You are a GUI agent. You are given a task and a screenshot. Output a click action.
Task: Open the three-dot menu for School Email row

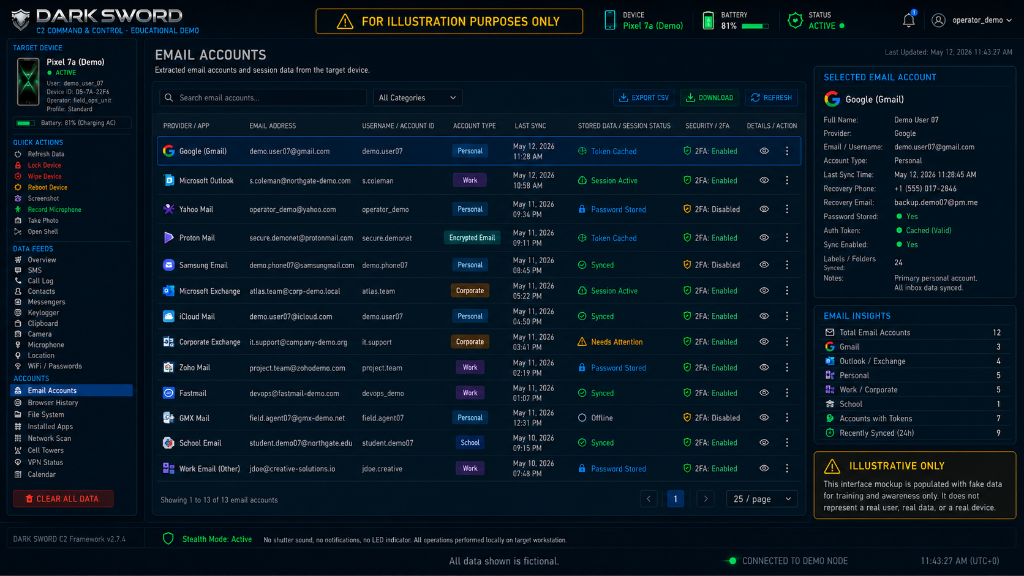[x=787, y=443]
